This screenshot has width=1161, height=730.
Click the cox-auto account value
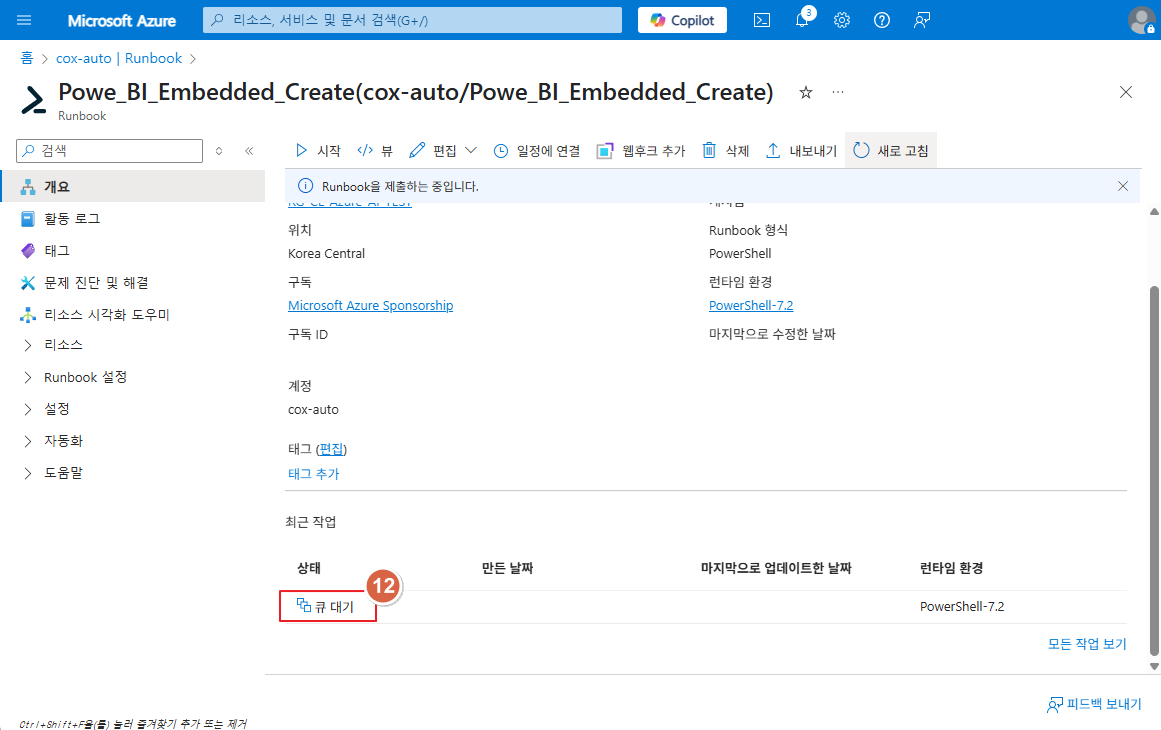[313, 410]
